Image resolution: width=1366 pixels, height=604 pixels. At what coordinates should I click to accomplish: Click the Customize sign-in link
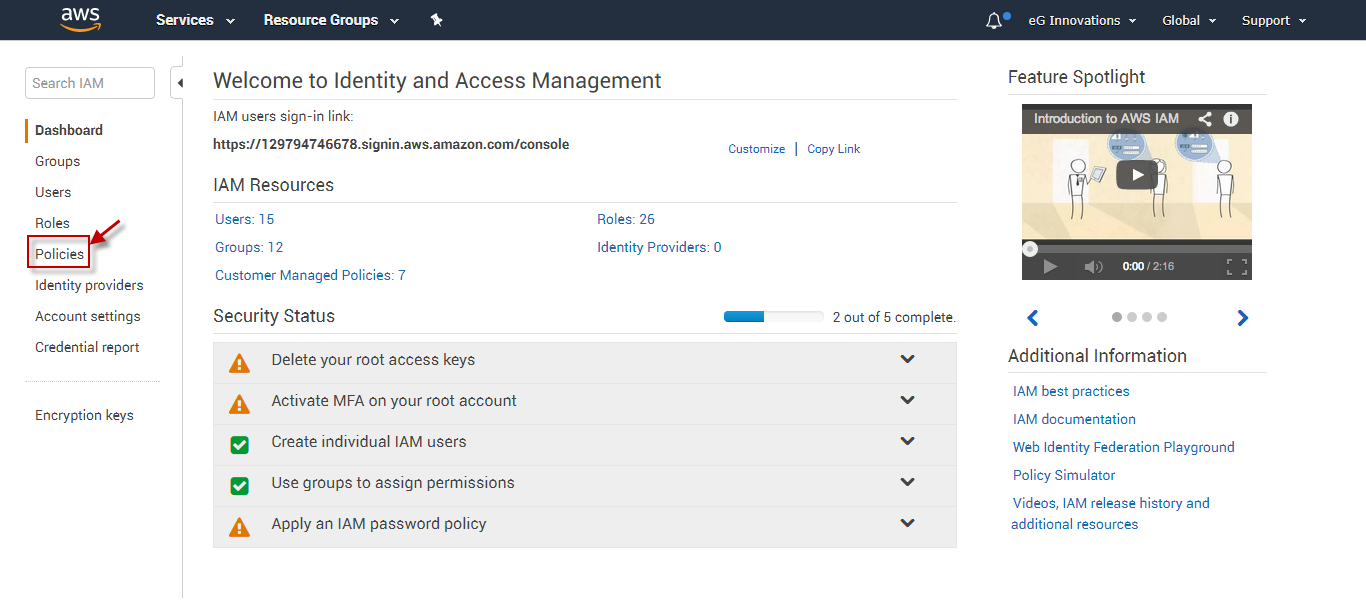pyautogui.click(x=756, y=149)
